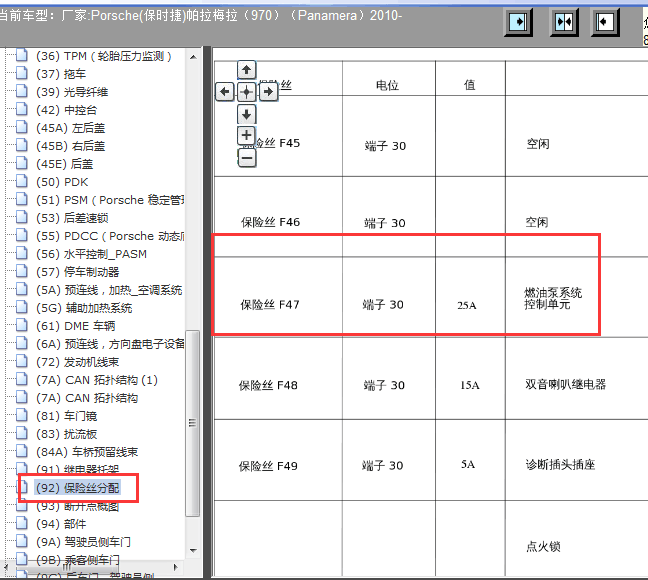Open (55) PDCC tree item
Screen dimensions: 648x580
click(110, 236)
